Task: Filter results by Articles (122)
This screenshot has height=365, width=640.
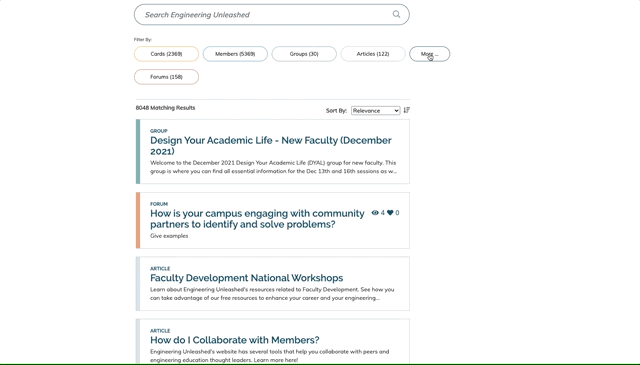Action: click(x=373, y=54)
